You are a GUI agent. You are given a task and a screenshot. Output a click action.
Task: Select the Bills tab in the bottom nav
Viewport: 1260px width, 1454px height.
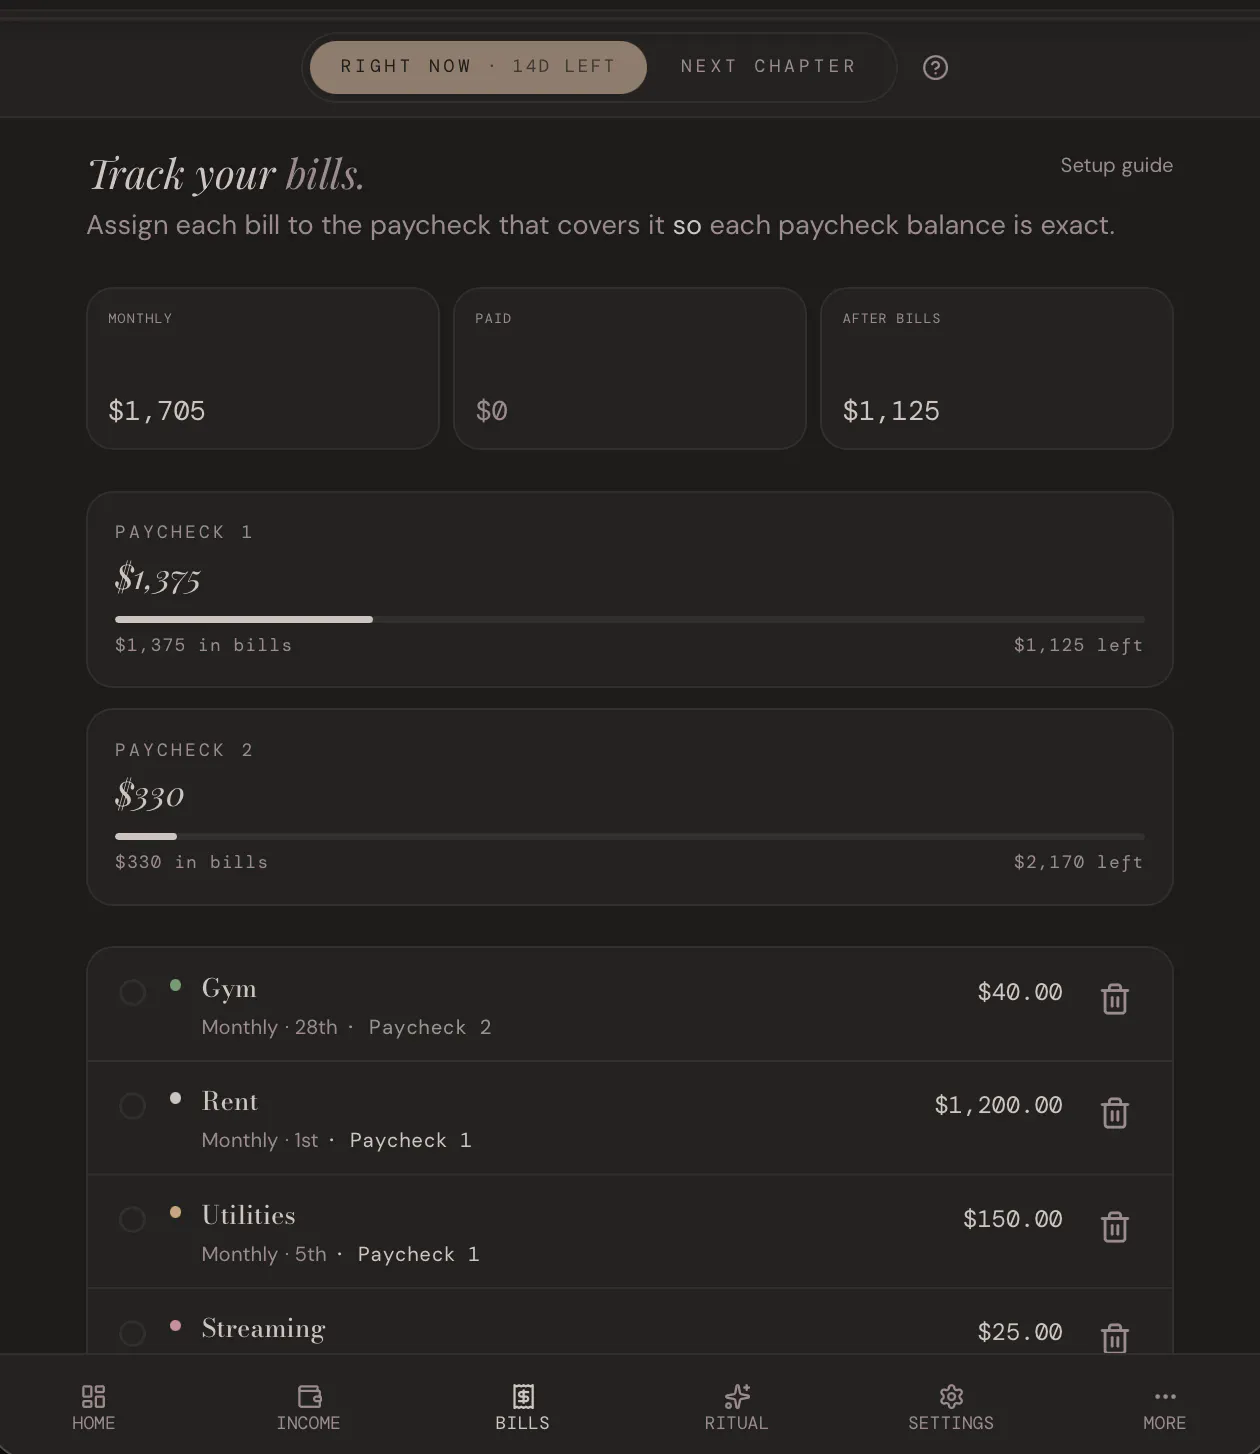[x=523, y=1407]
